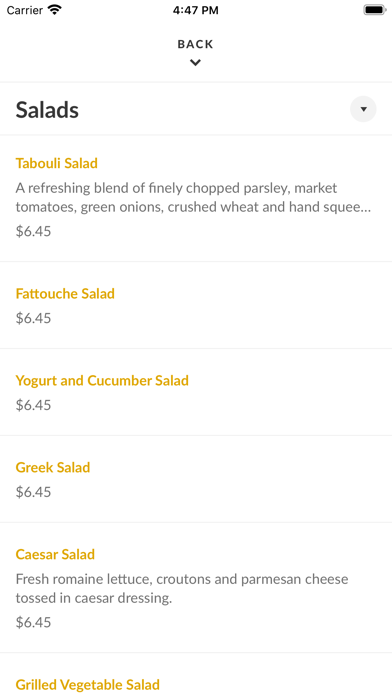
Task: Tap the Caesar Salad $6.45 price
Action: click(33, 622)
